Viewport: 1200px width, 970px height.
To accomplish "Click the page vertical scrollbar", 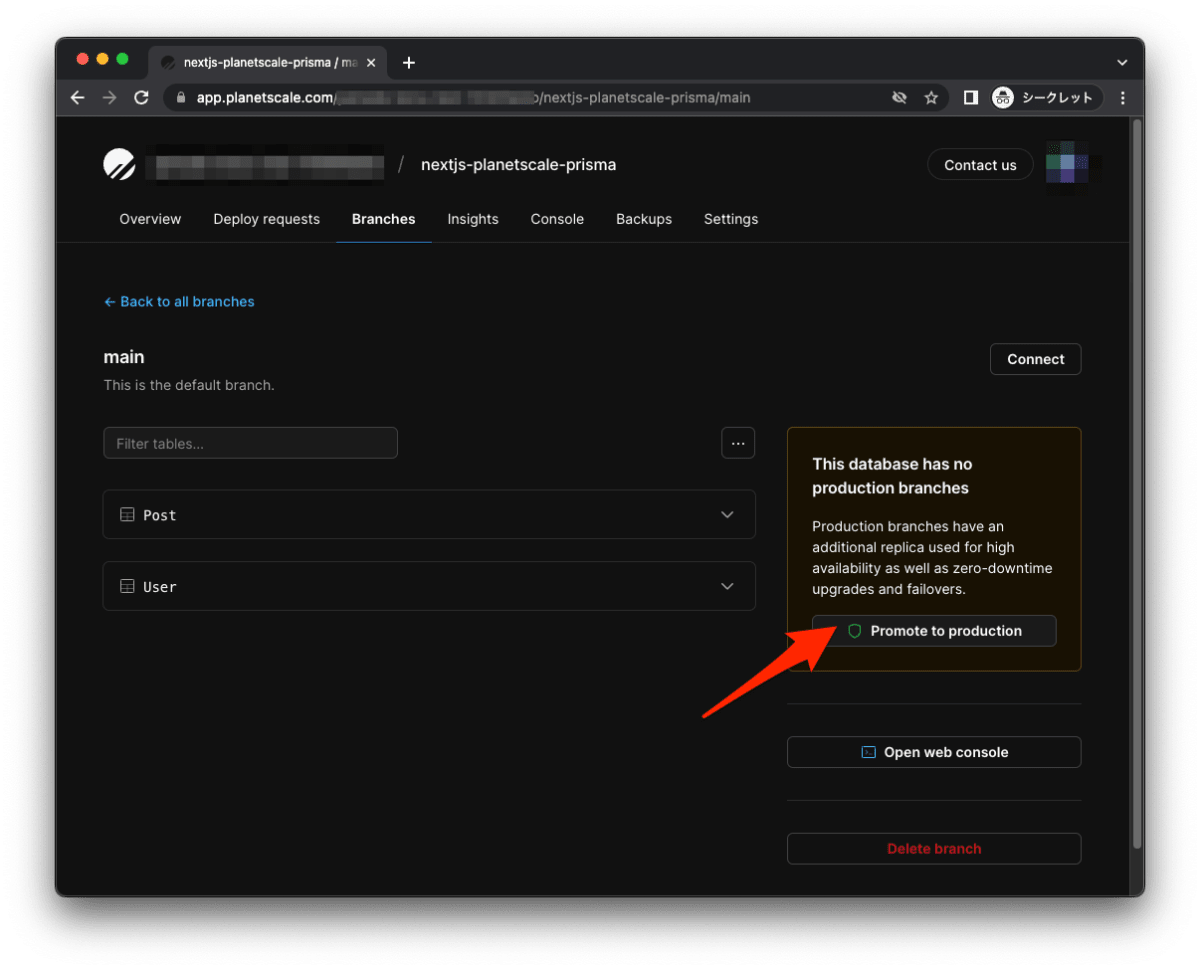I will pos(1136,485).
